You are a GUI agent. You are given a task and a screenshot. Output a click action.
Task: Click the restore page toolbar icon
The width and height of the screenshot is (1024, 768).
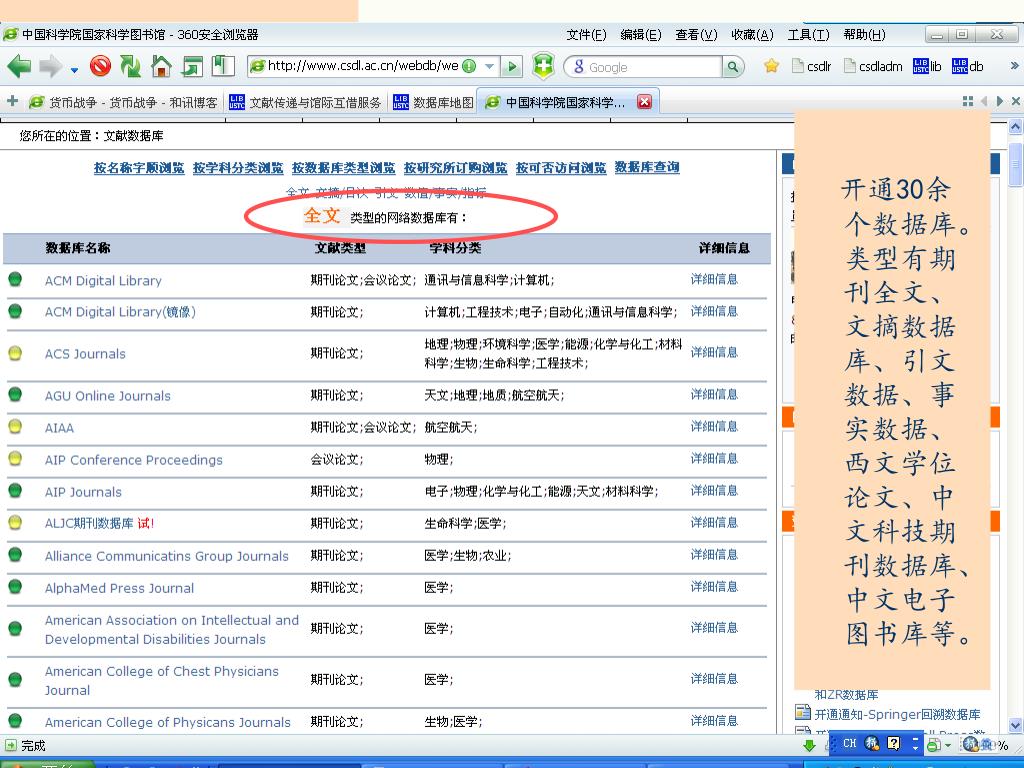coord(192,66)
